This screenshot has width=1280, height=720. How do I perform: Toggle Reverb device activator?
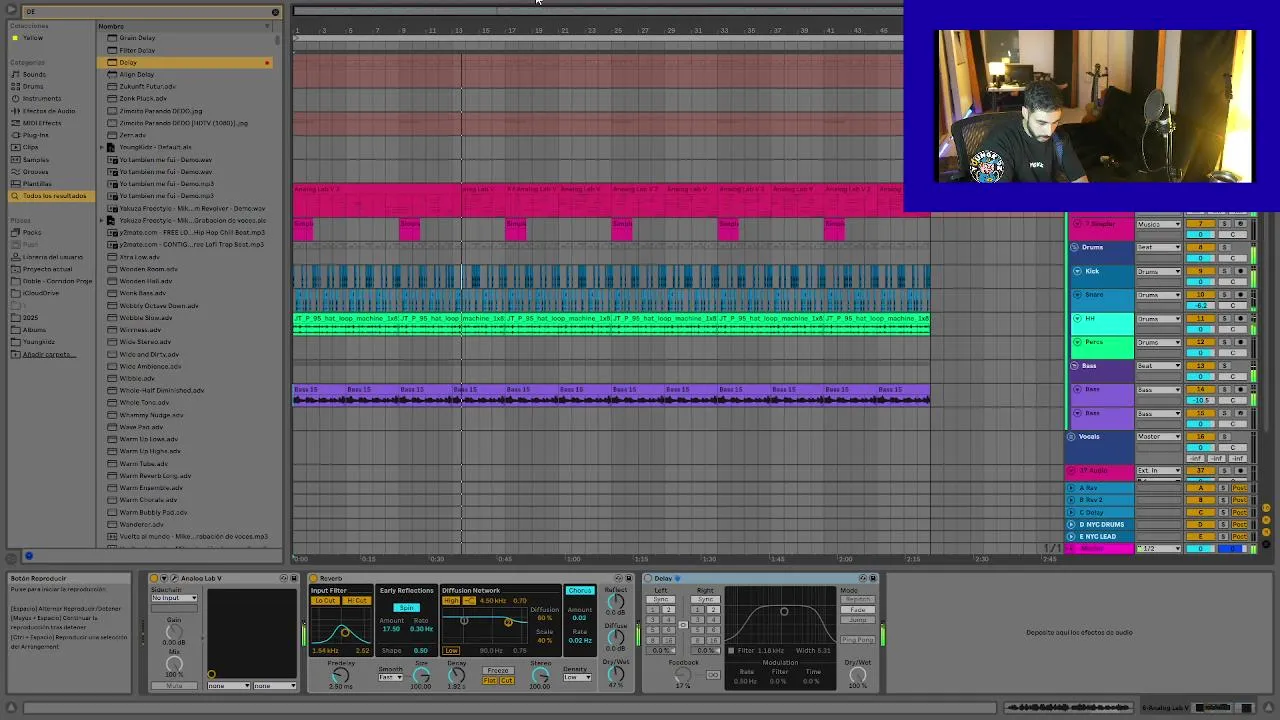pos(313,578)
